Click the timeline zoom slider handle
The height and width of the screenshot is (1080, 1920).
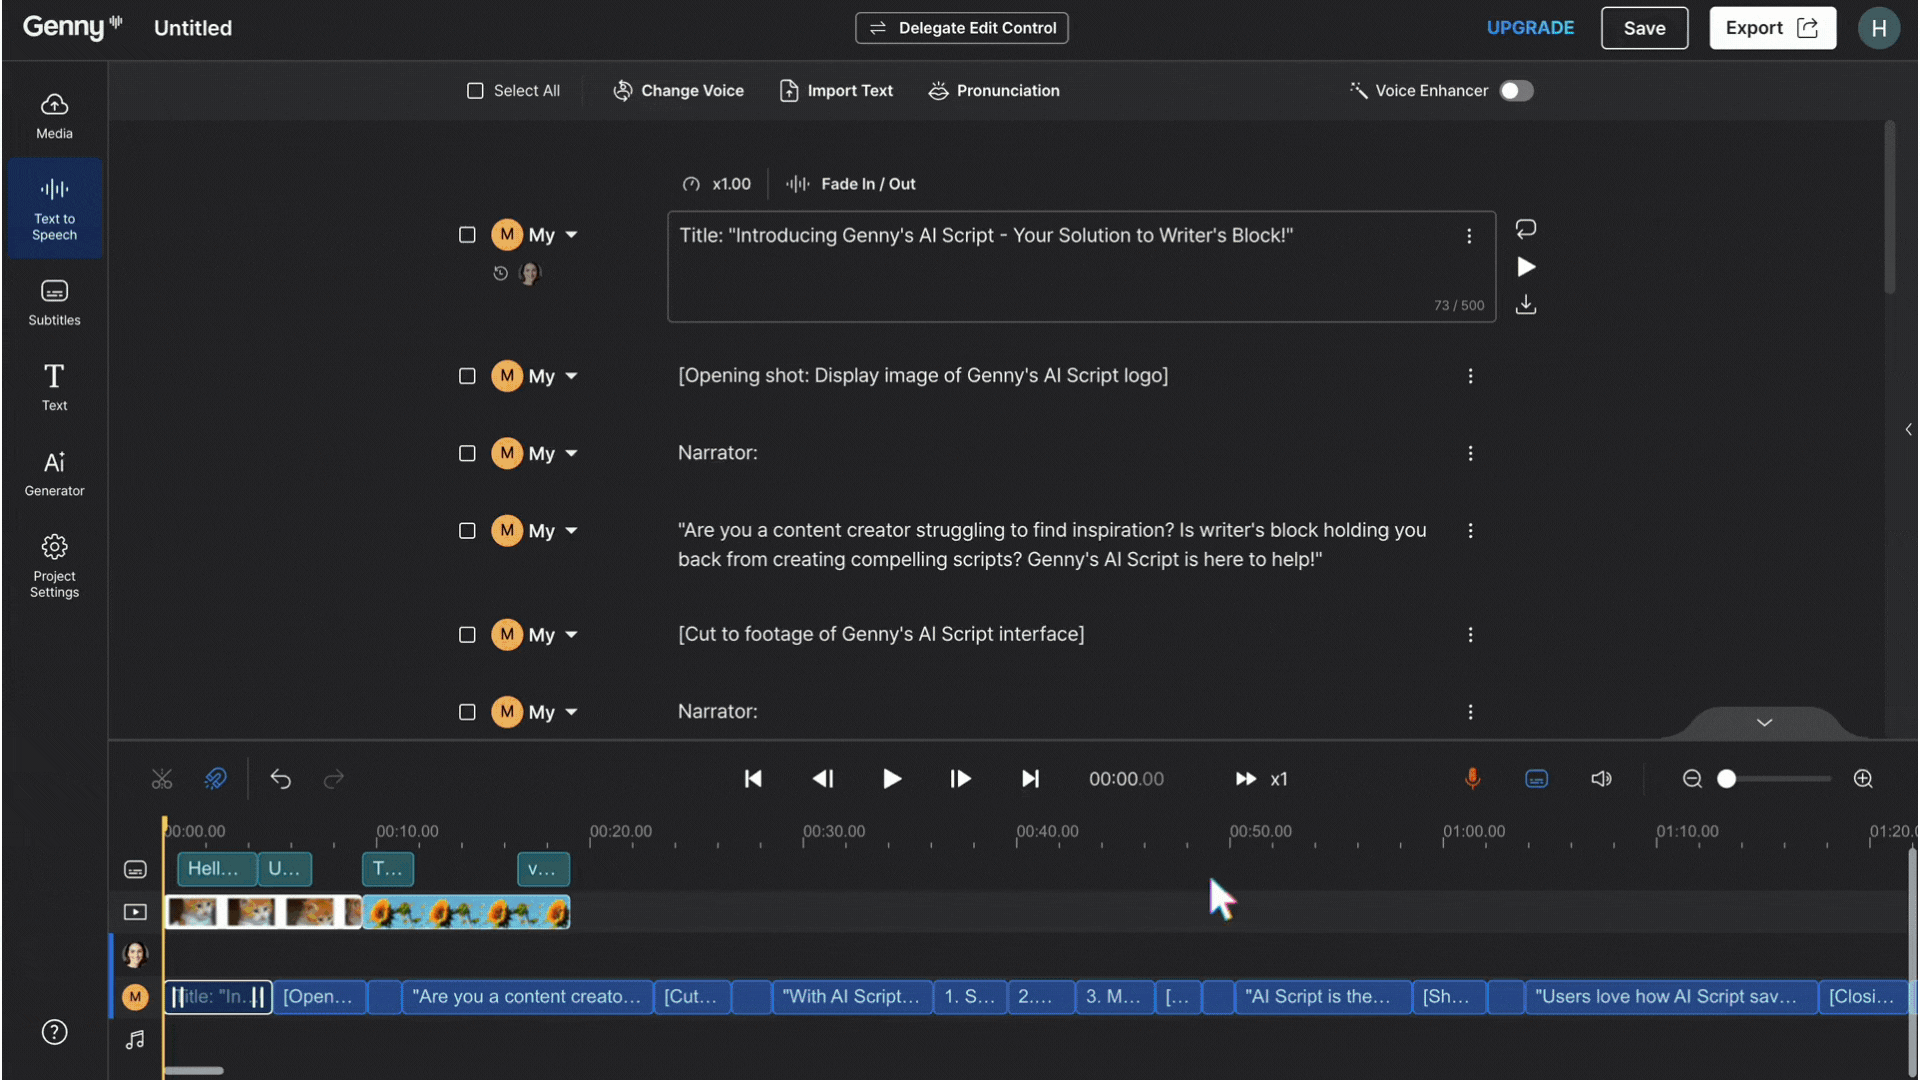point(1726,779)
